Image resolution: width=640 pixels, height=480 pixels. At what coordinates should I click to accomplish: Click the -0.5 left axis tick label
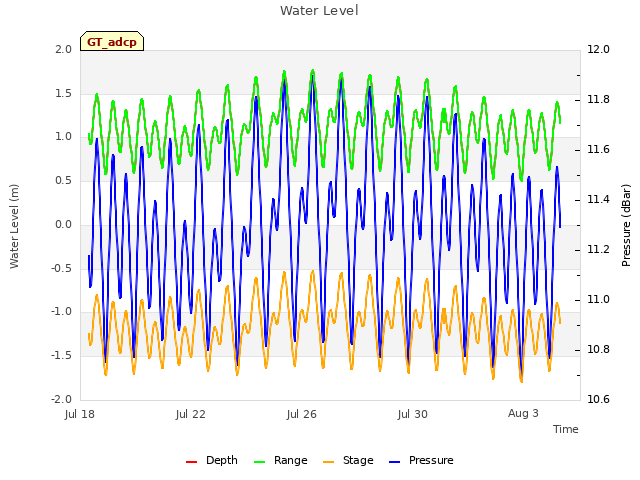(x=62, y=268)
